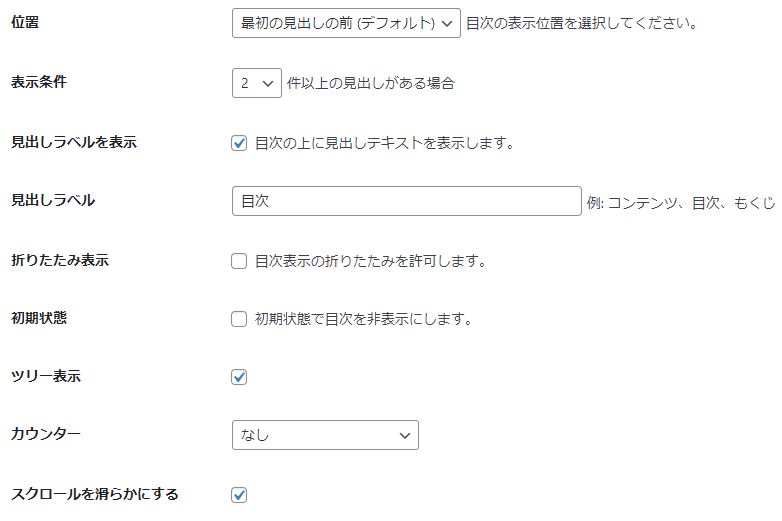The height and width of the screenshot is (521, 782).
Task: Click the ツリー表示 row heading
Action: point(45,377)
